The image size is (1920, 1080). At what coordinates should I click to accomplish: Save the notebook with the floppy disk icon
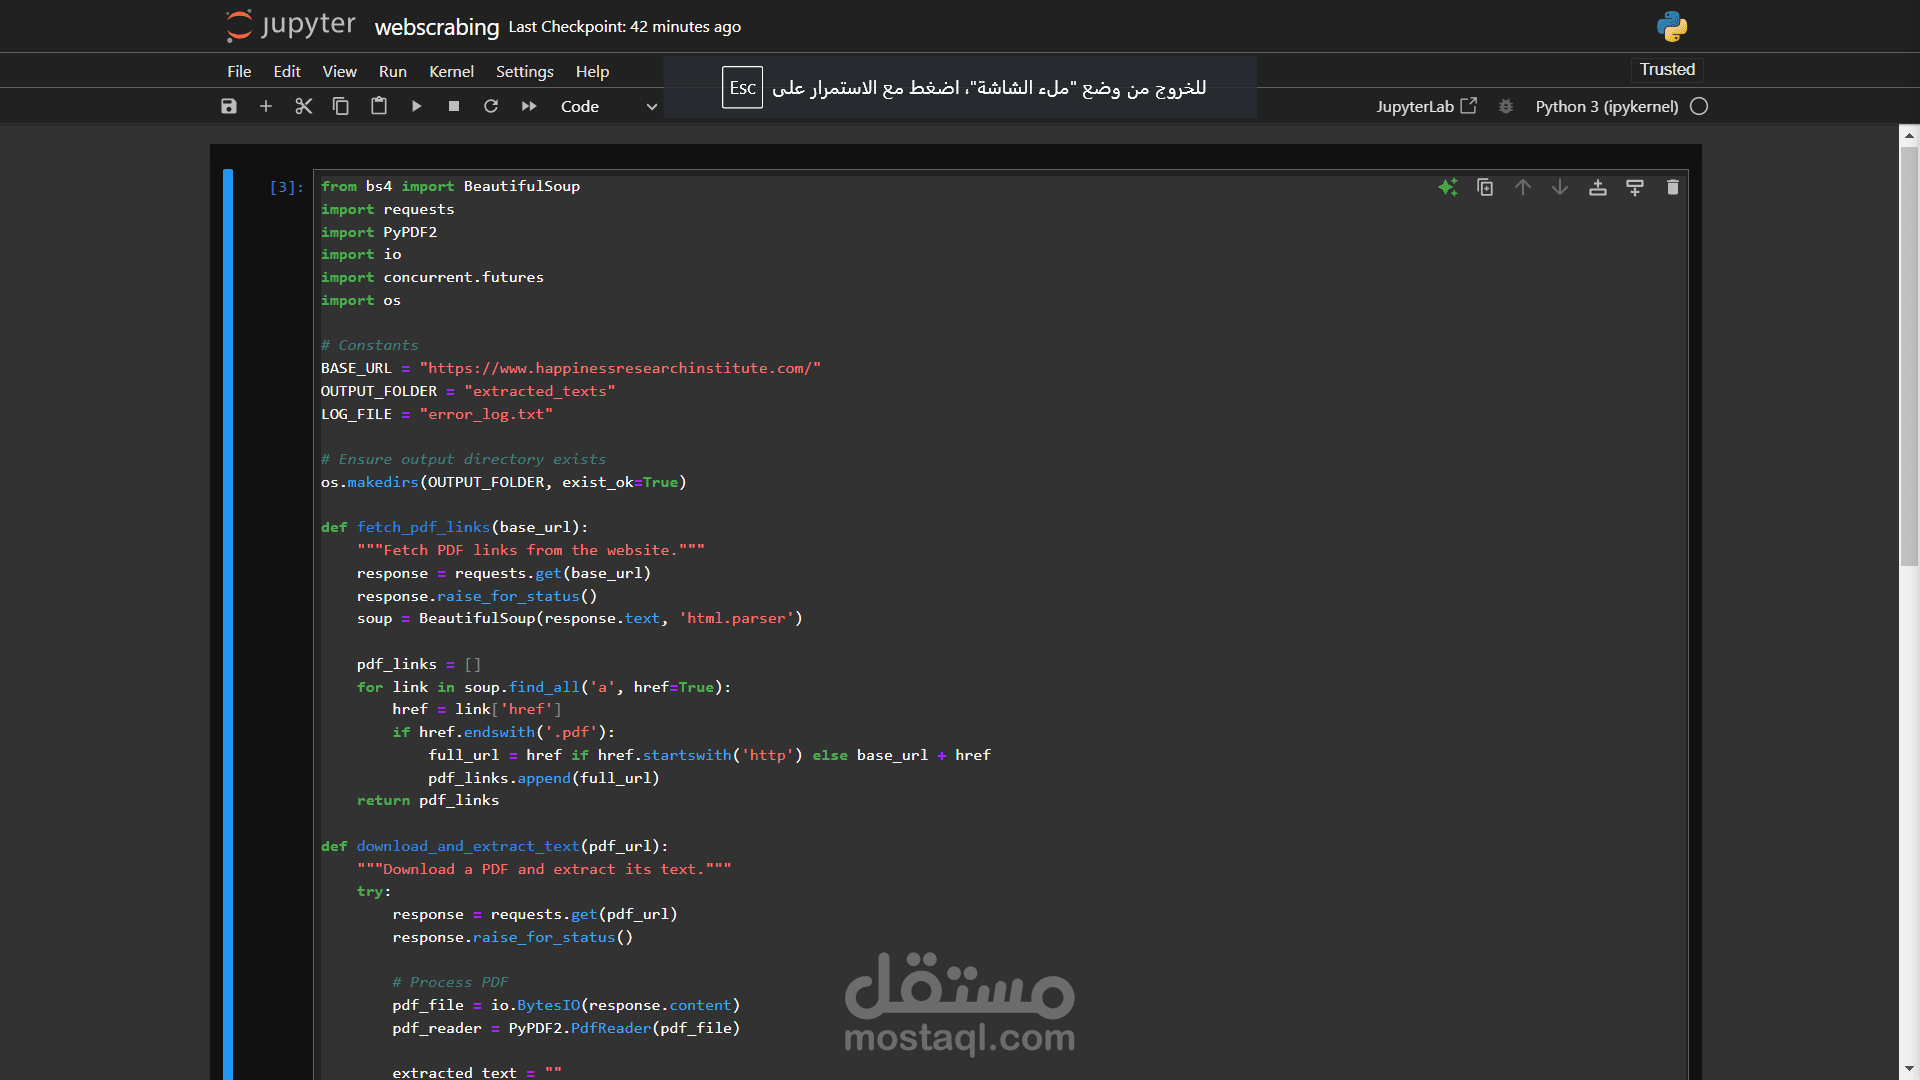[229, 106]
